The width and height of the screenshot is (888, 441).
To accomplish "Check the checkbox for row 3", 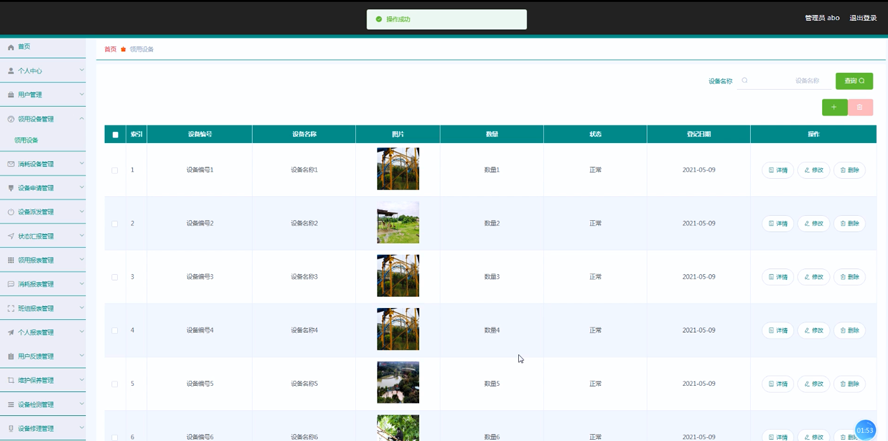I will tap(115, 277).
